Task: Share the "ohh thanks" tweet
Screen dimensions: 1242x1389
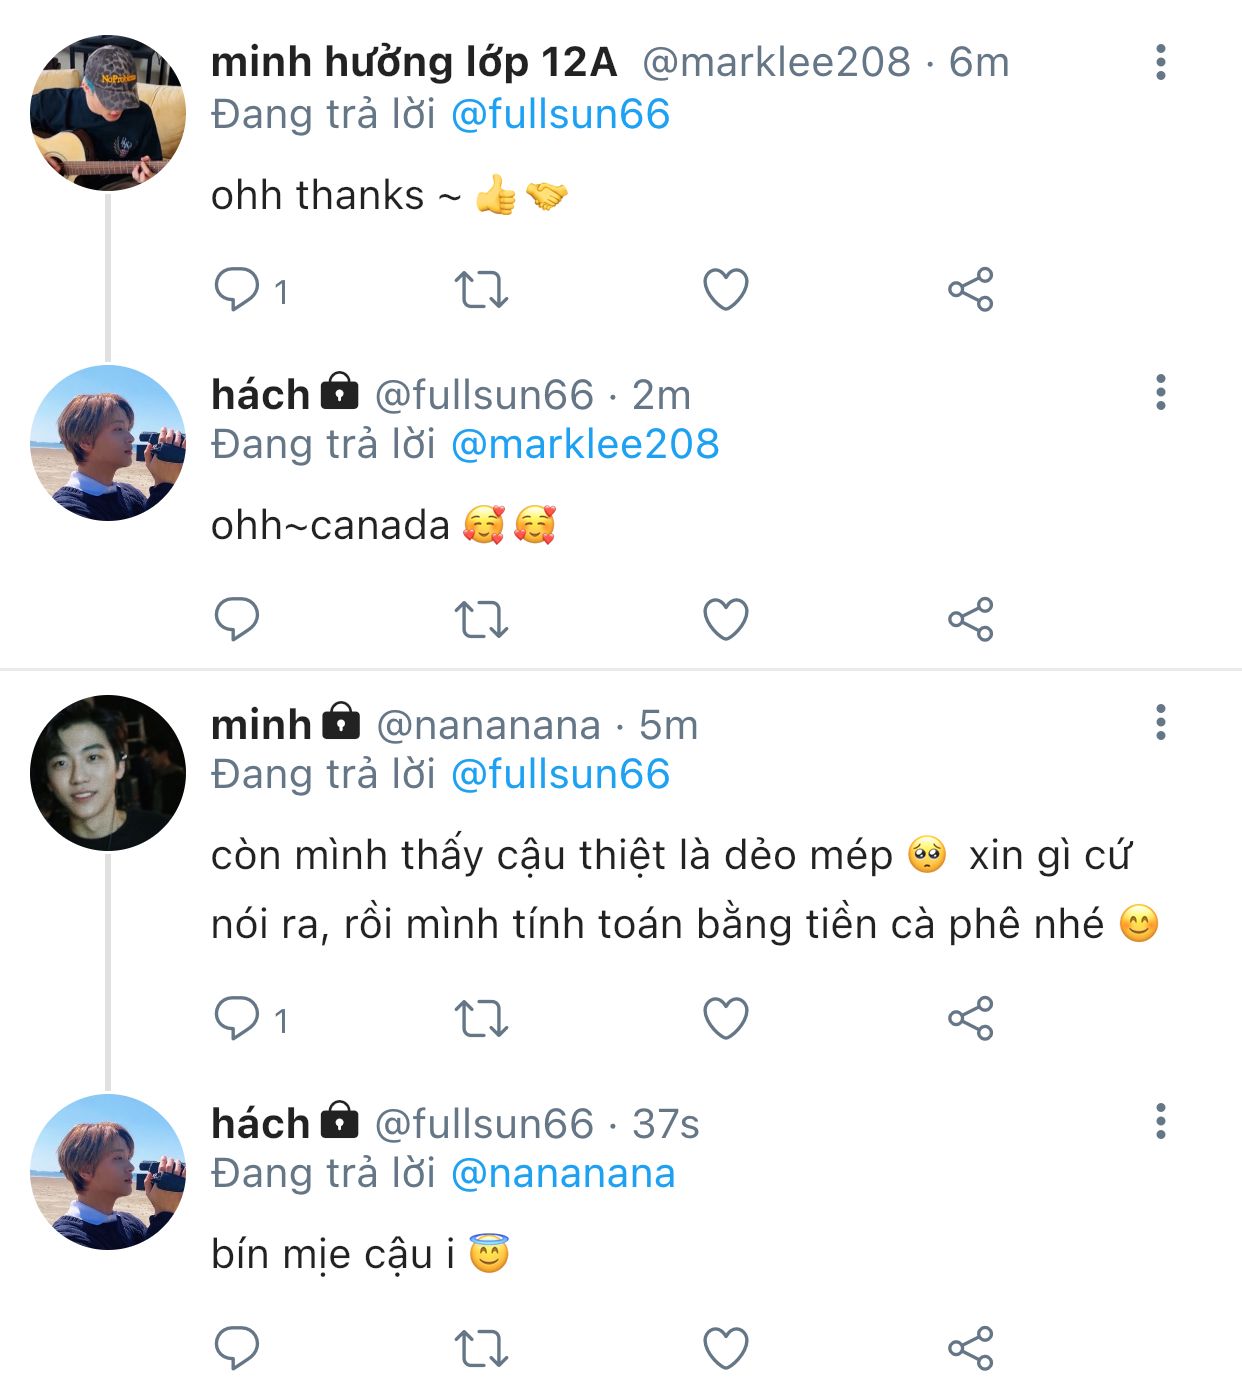Action: (970, 290)
